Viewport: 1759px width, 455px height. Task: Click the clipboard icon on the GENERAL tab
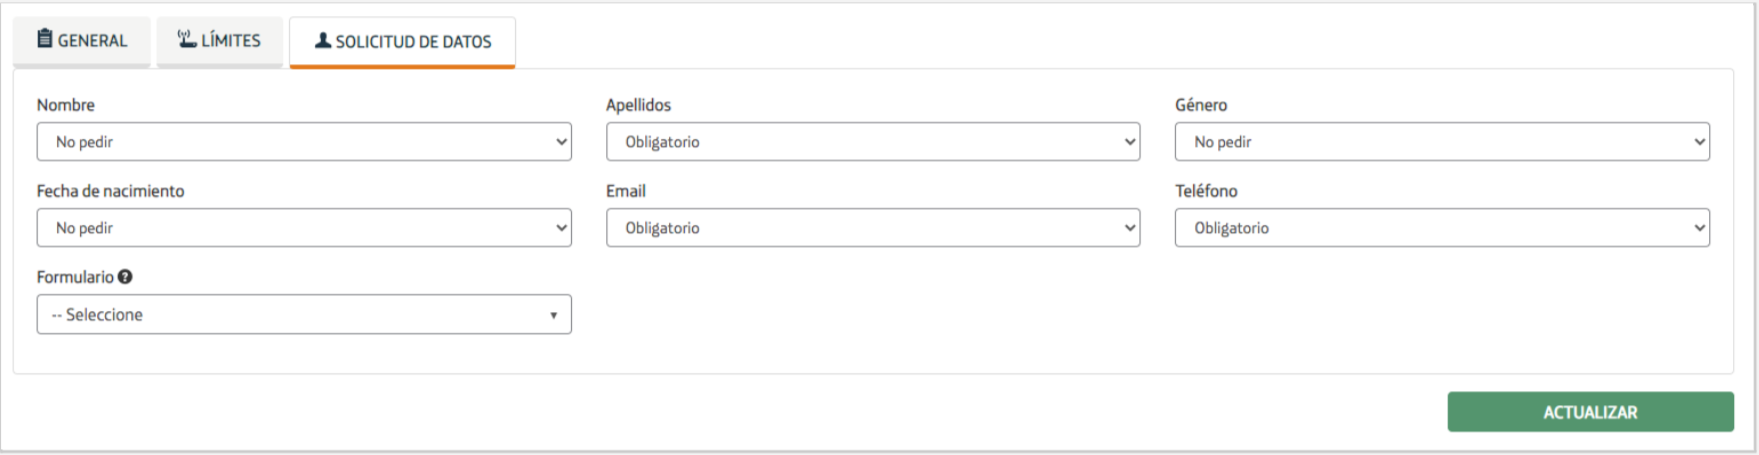point(45,39)
